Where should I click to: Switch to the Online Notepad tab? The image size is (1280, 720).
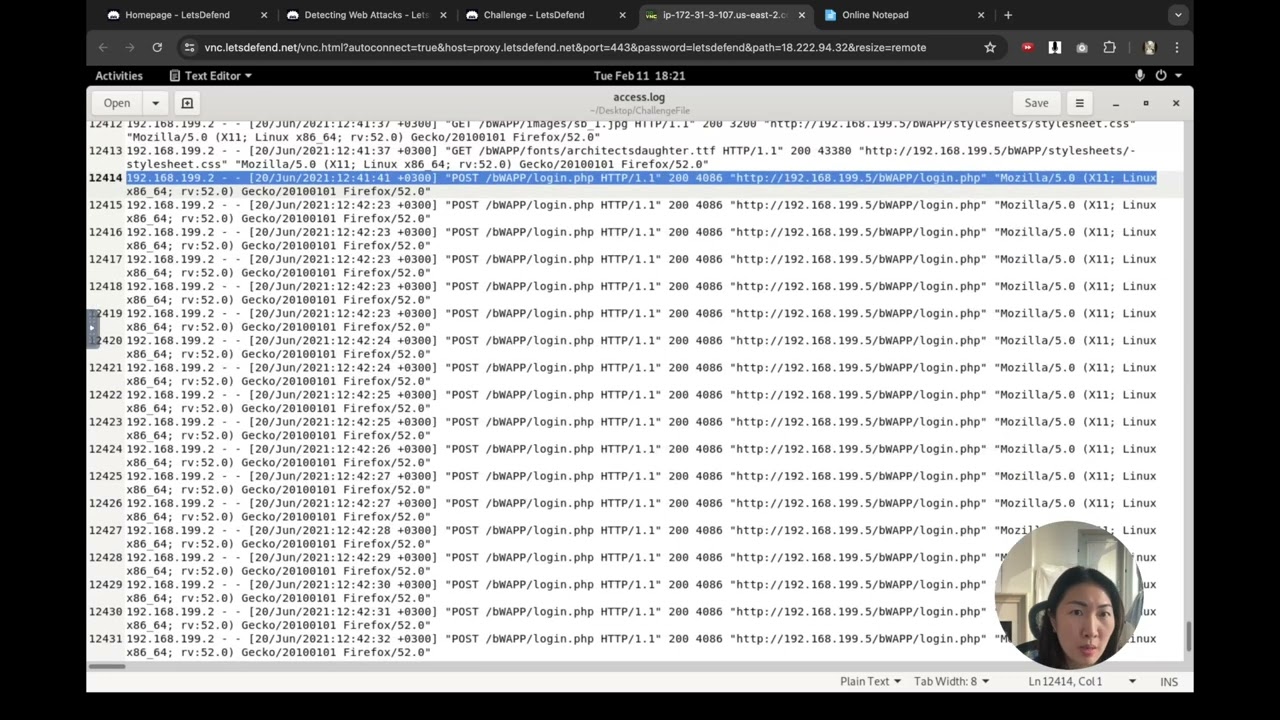coord(875,15)
